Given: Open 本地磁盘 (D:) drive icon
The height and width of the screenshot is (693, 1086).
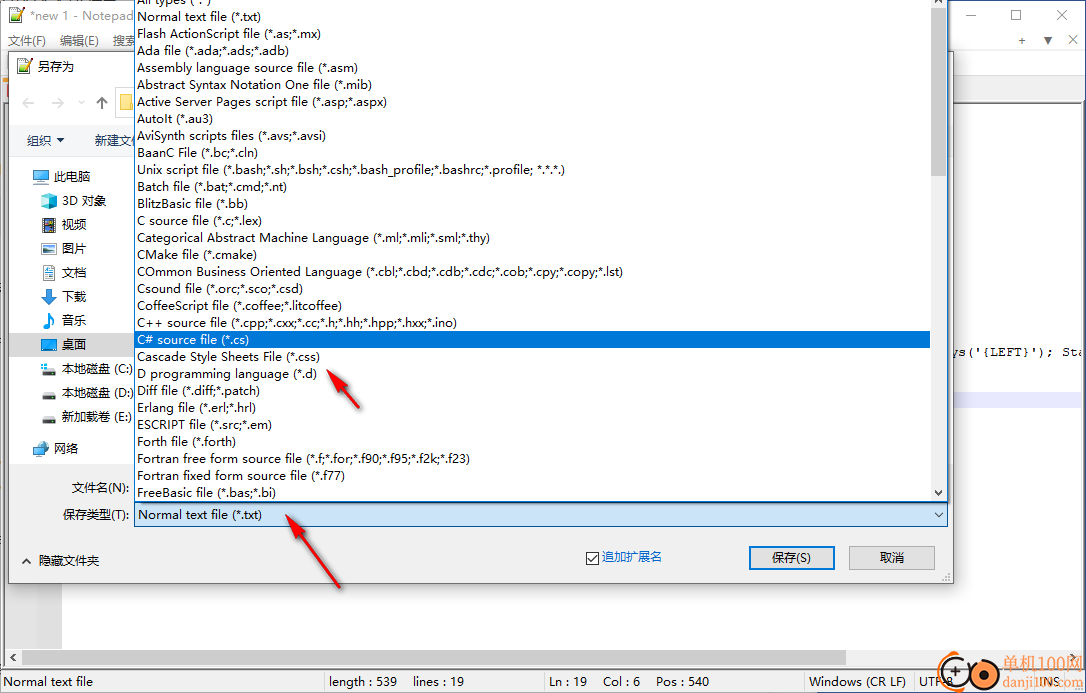Looking at the screenshot, I should (x=48, y=393).
